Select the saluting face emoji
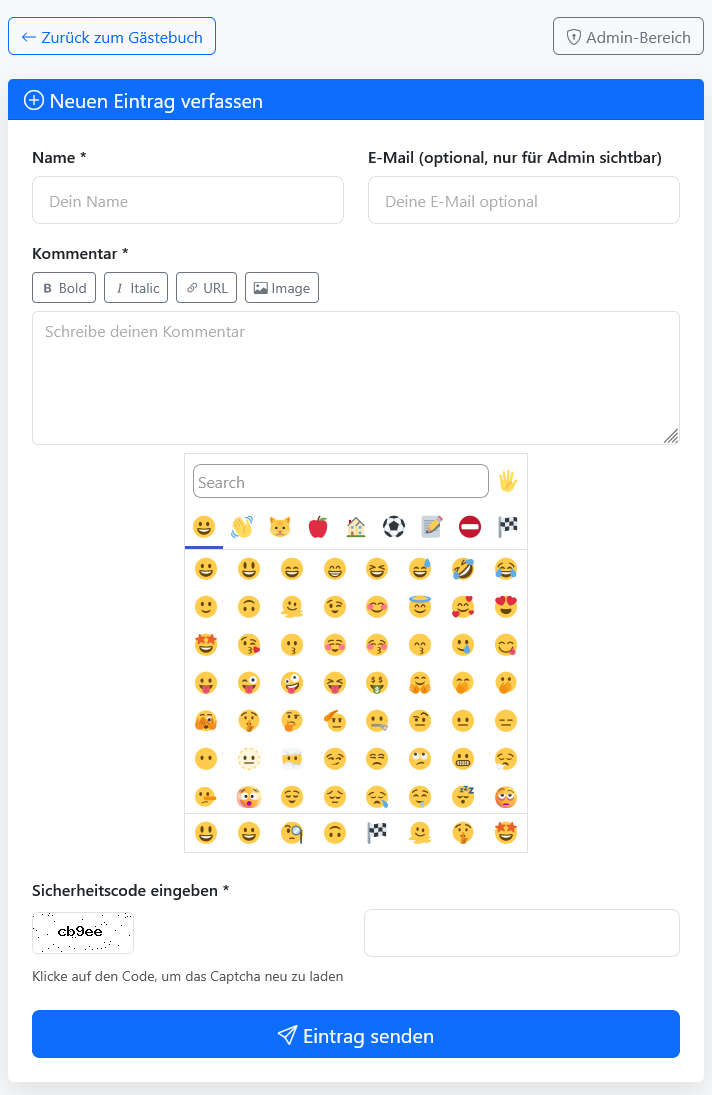 point(334,721)
